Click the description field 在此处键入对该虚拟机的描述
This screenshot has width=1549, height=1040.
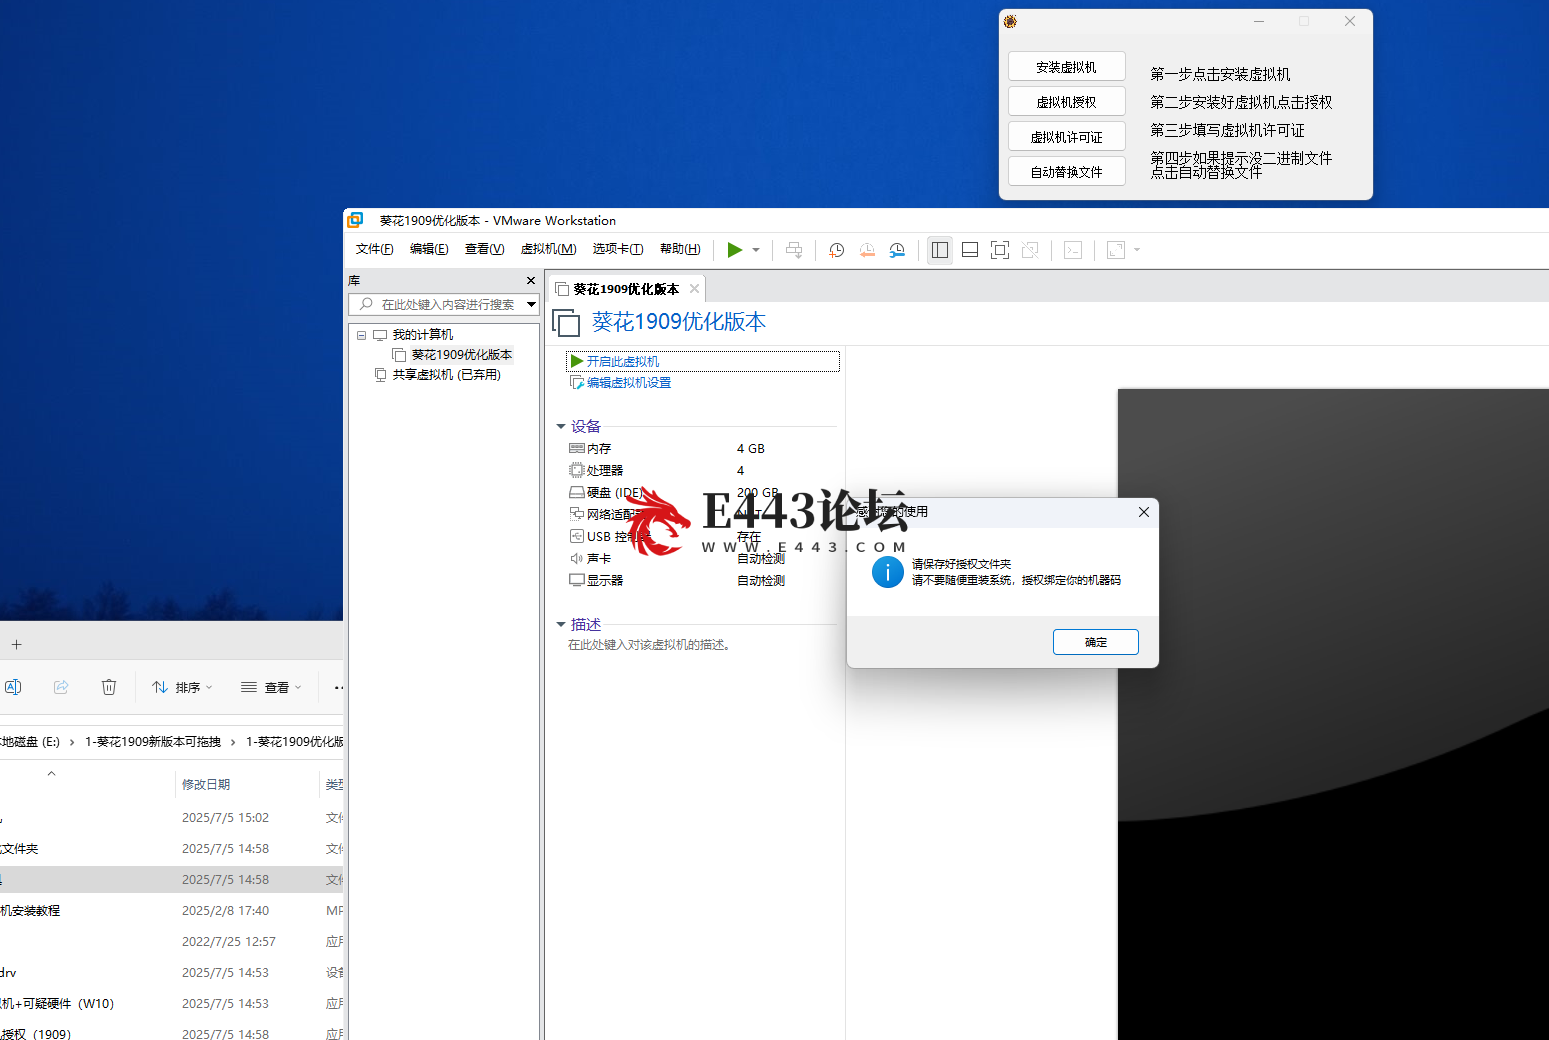(650, 645)
